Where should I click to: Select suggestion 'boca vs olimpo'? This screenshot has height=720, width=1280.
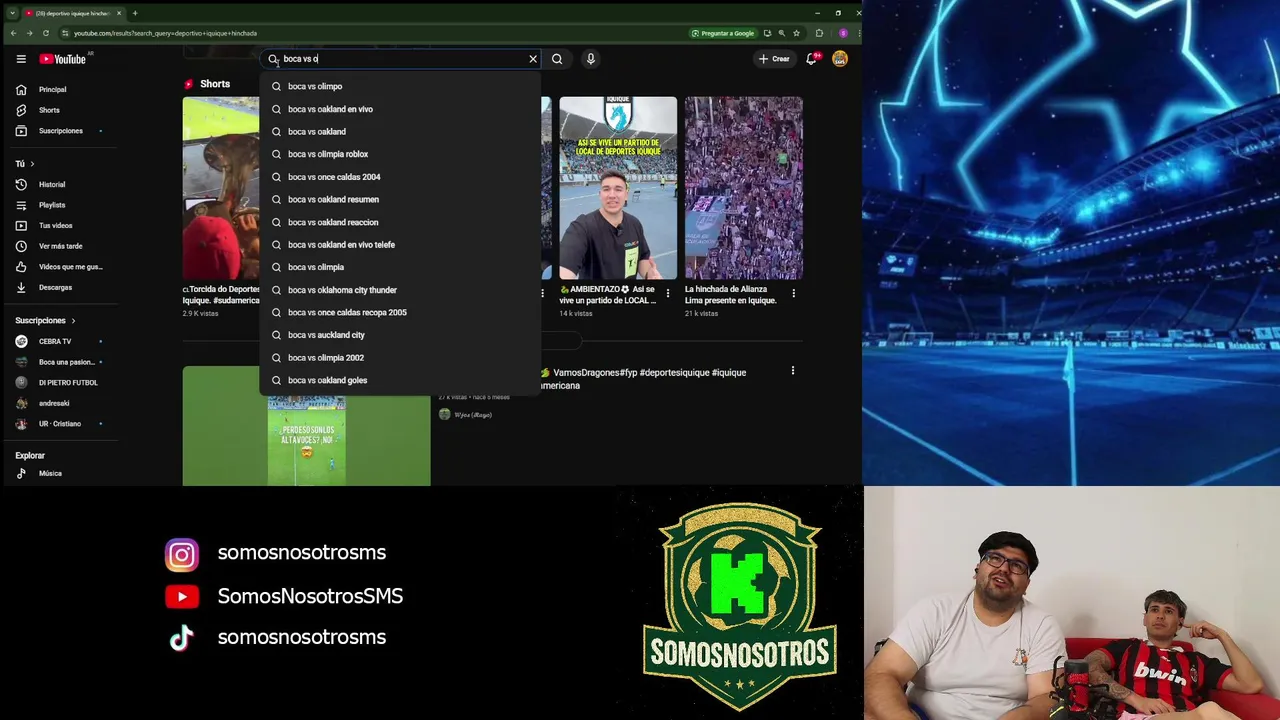(400, 86)
